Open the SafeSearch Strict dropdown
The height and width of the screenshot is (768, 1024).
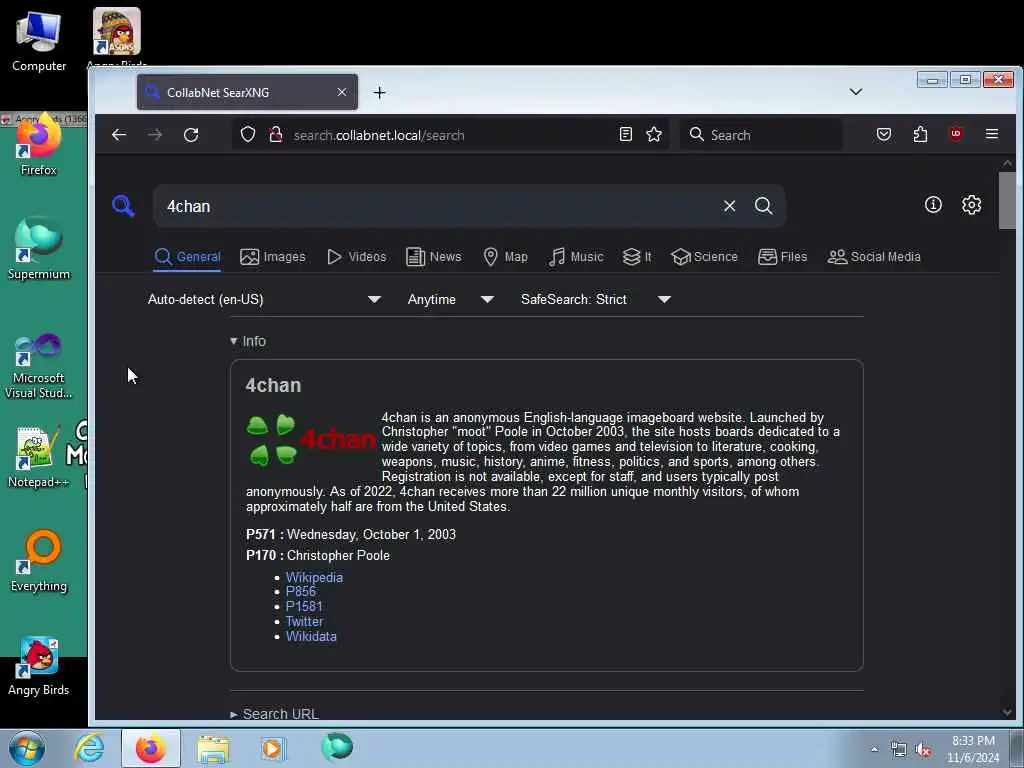tap(596, 299)
